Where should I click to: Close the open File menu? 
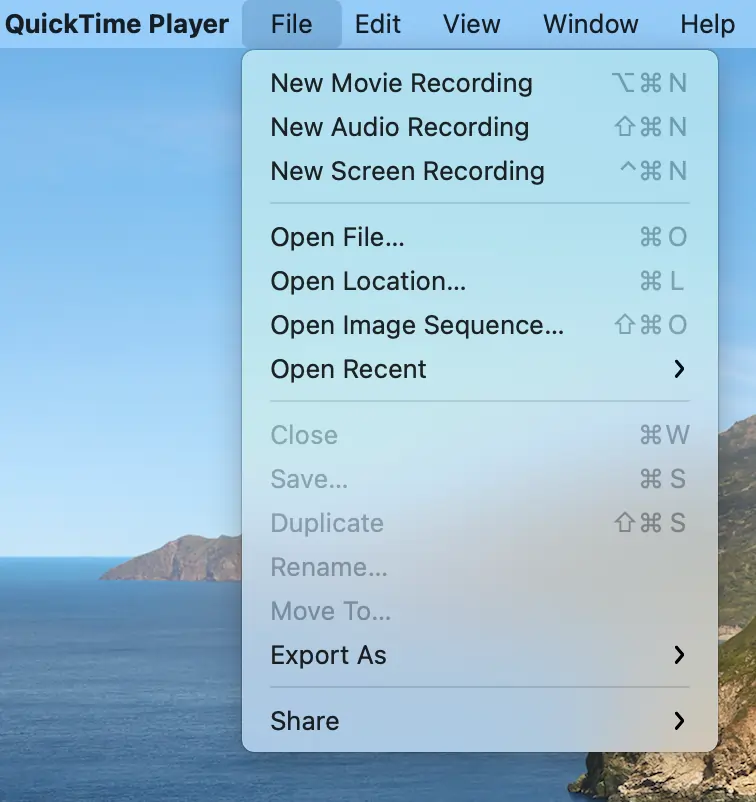(x=292, y=24)
